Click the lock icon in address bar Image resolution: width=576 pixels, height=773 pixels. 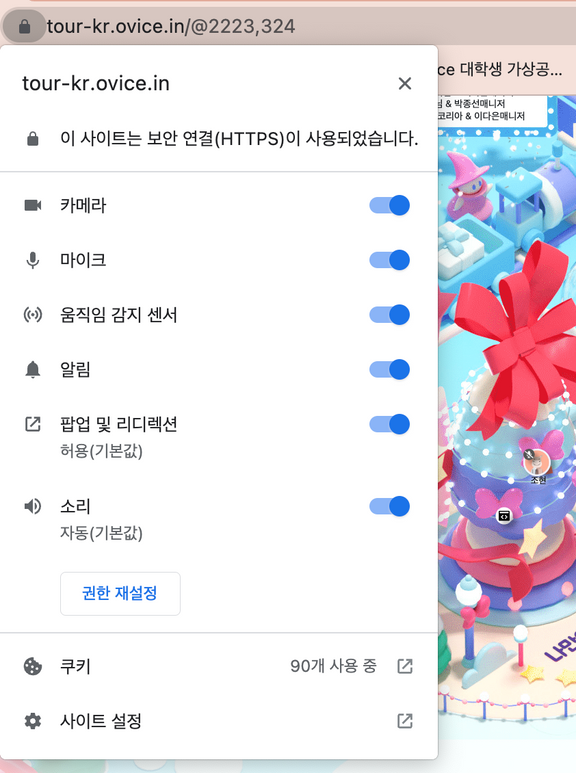24,26
